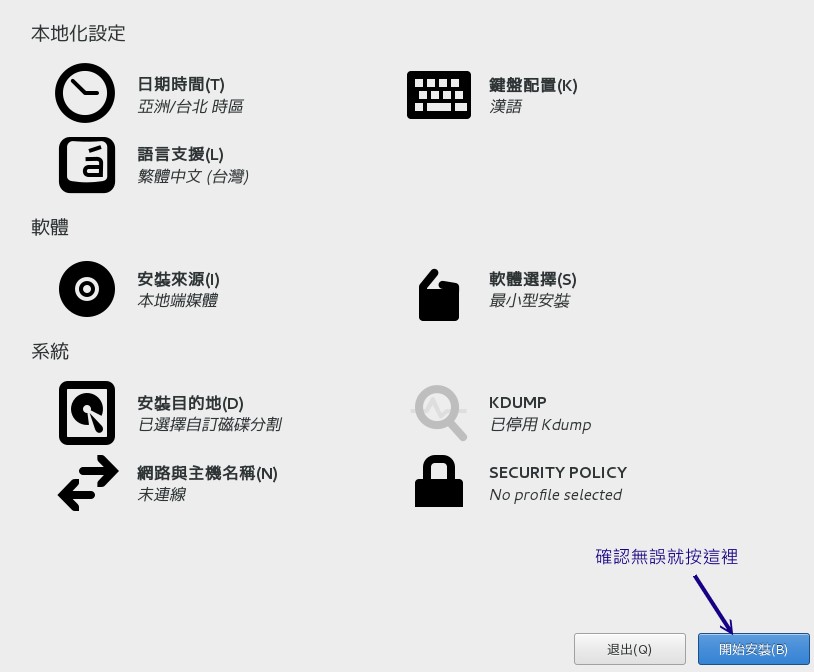This screenshot has width=814, height=672.
Task: Select the 語言支援(L) label
Action: (x=180, y=154)
